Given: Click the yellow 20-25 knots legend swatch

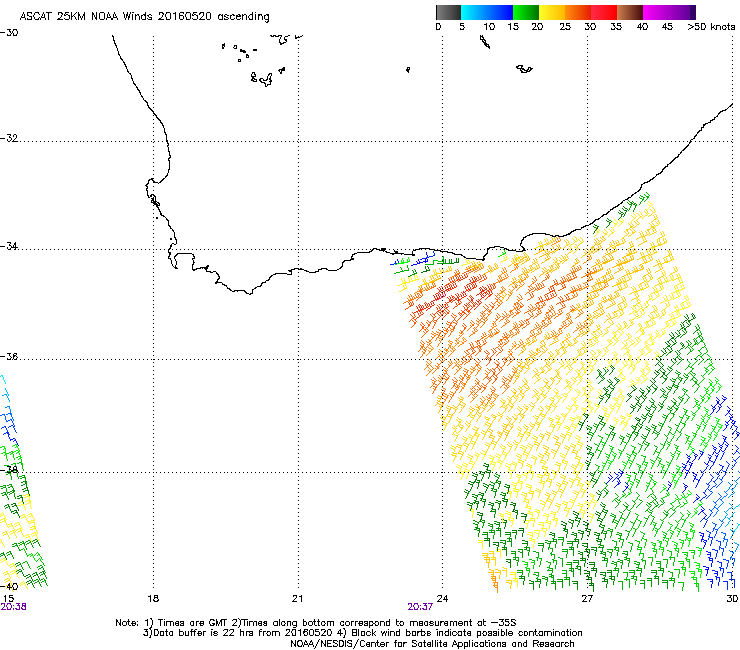Looking at the screenshot, I should [x=552, y=12].
